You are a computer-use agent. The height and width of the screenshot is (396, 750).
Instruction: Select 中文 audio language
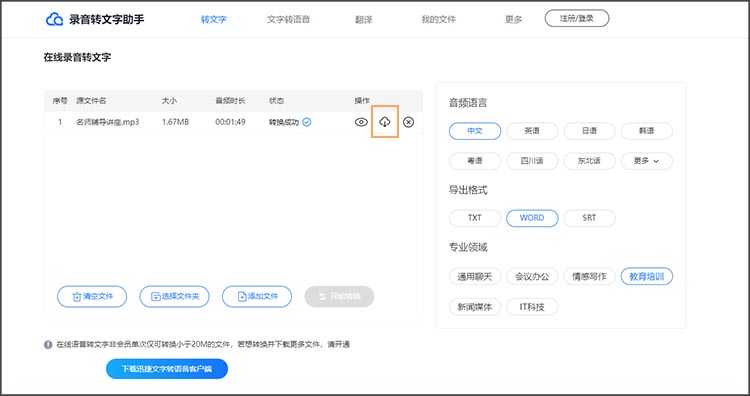tap(475, 131)
